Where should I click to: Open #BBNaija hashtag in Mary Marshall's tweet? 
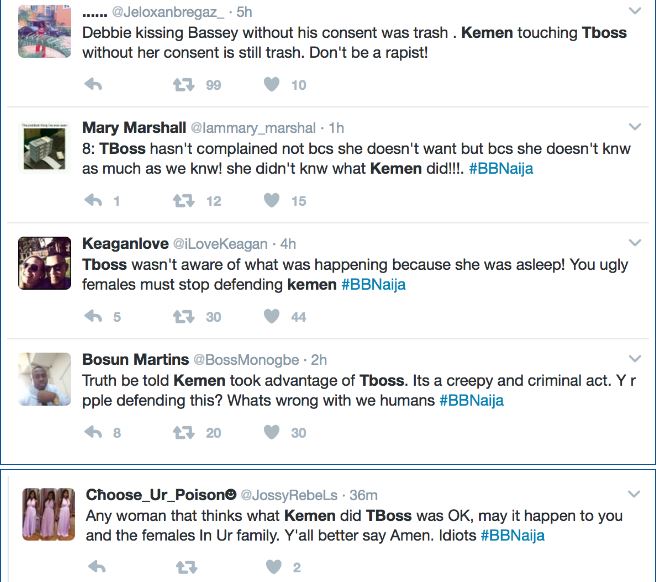point(500,168)
